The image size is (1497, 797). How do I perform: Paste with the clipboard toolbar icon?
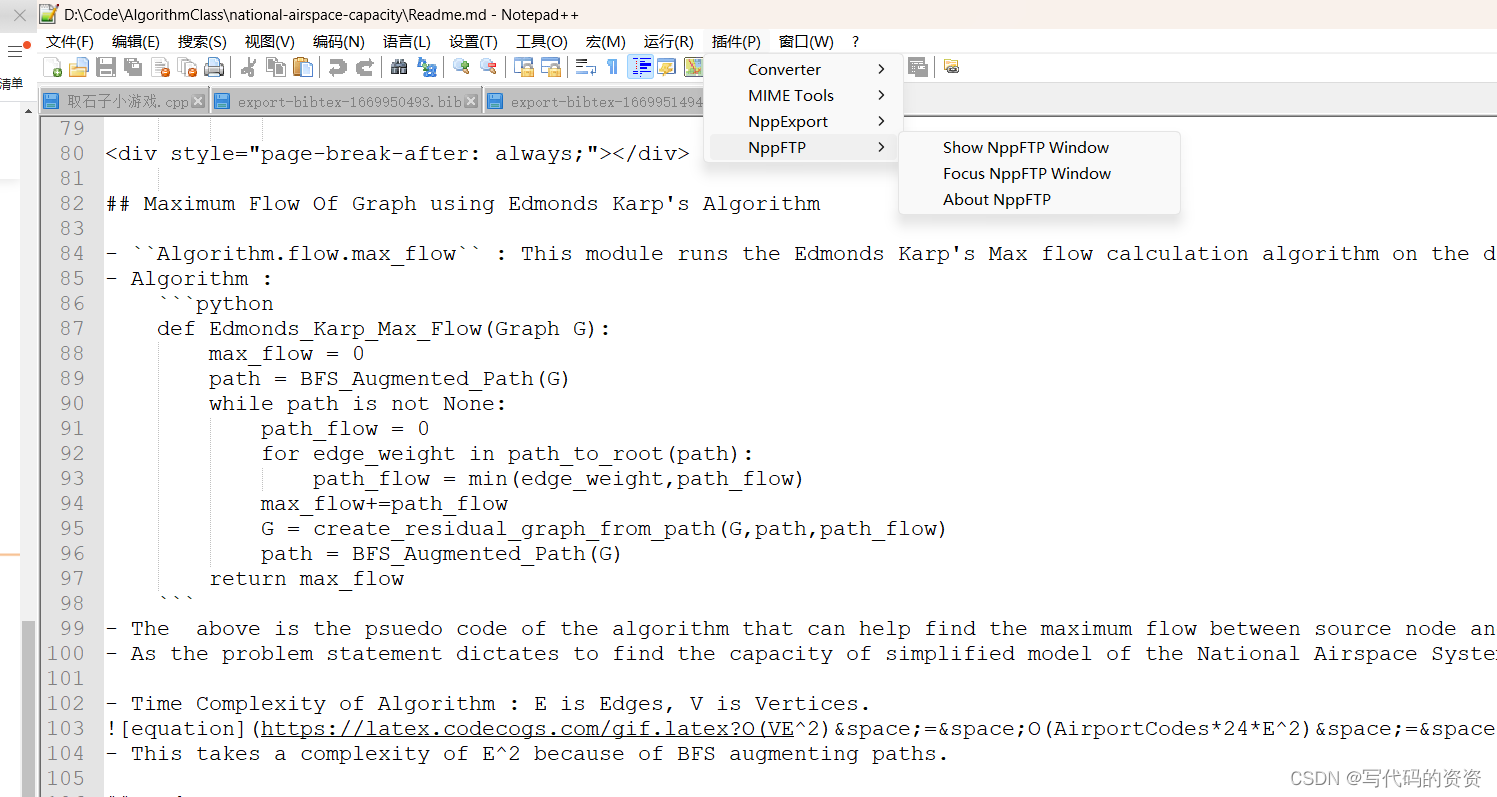pyautogui.click(x=303, y=67)
